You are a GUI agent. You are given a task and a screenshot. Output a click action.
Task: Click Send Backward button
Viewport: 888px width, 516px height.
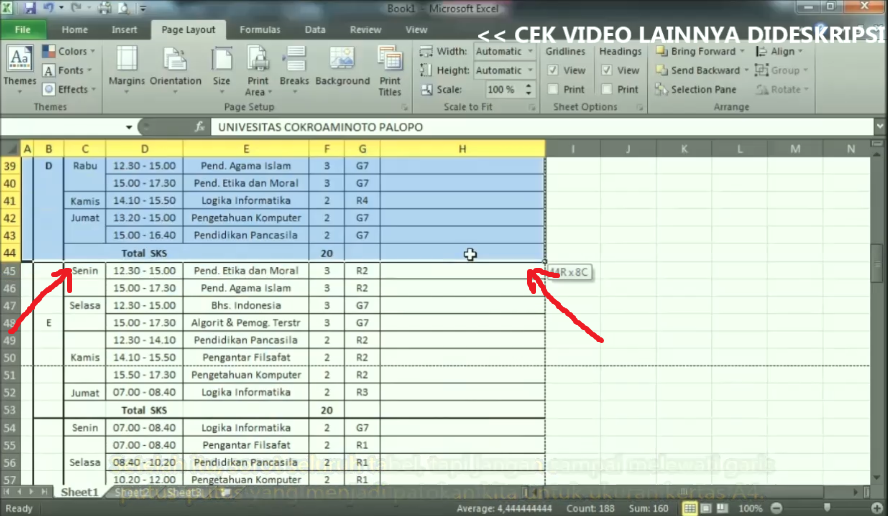coord(702,70)
